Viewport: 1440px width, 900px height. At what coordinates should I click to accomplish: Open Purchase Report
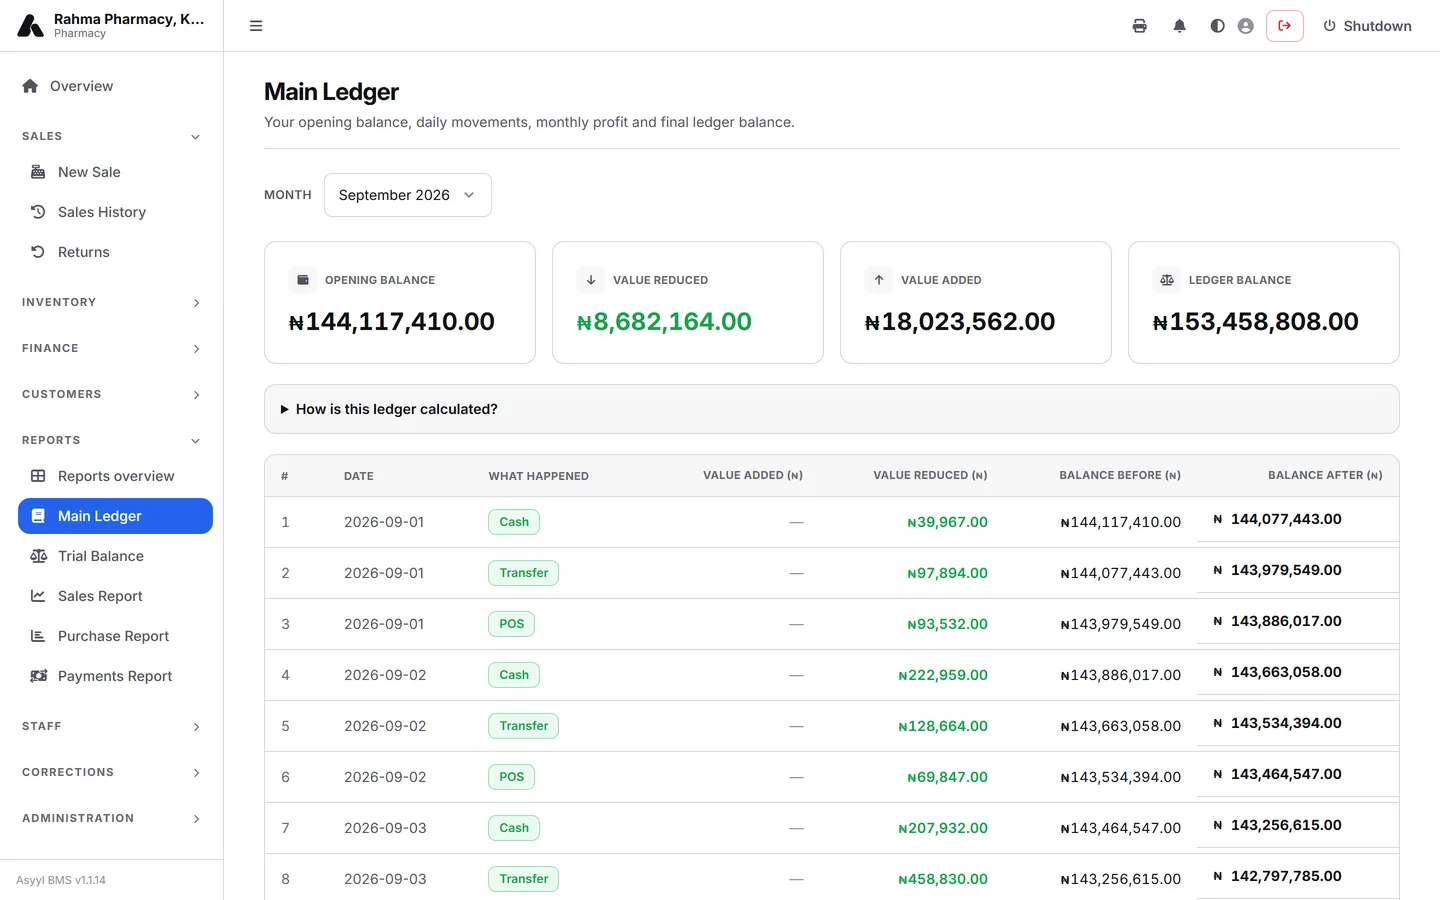pyautogui.click(x=115, y=636)
